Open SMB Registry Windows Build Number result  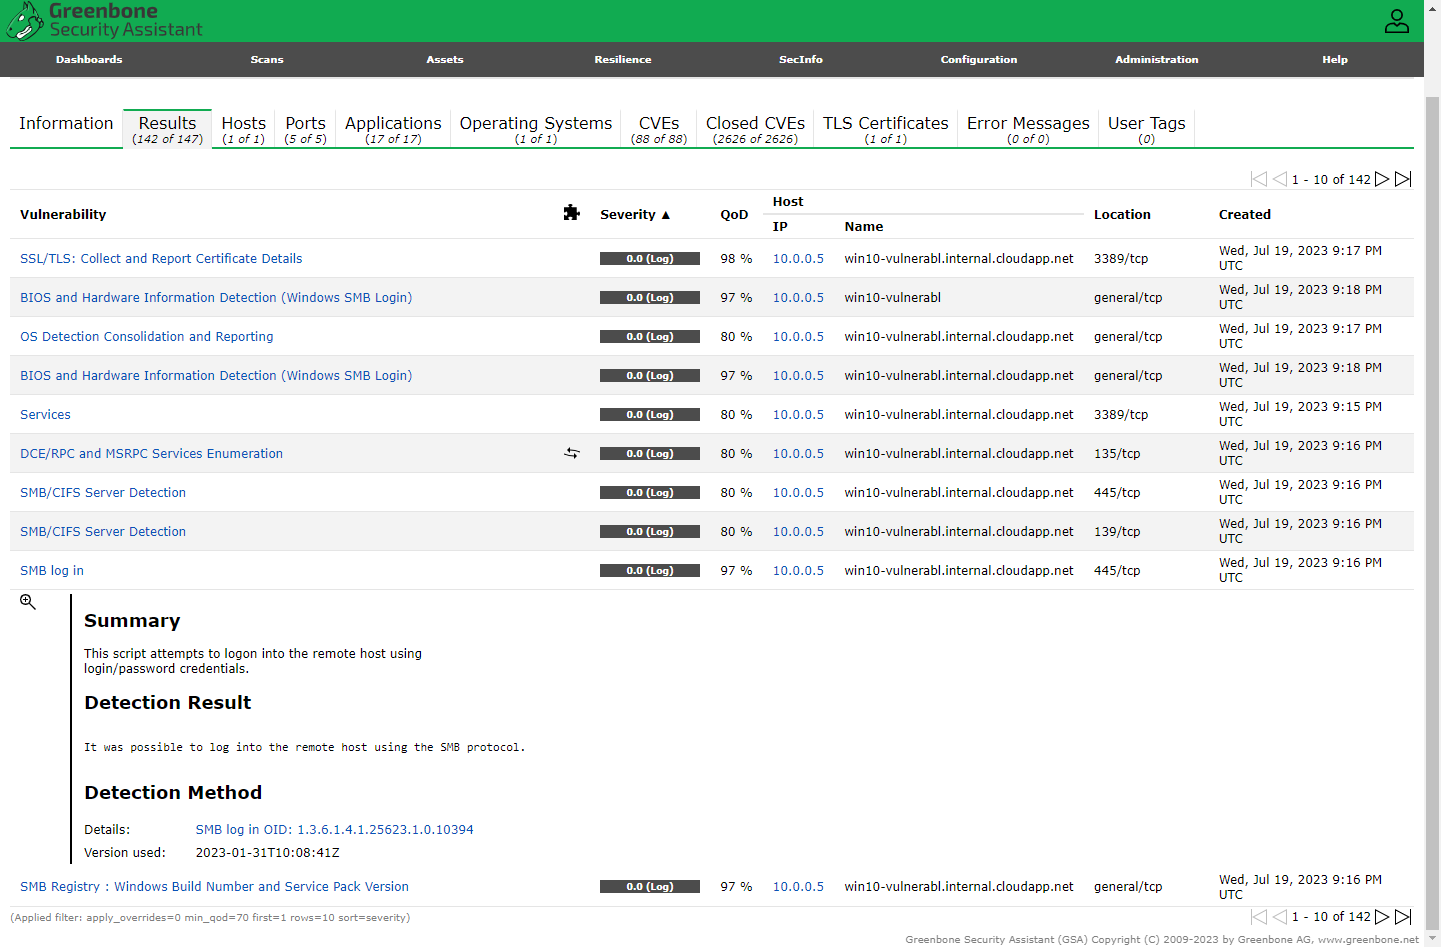click(x=214, y=886)
